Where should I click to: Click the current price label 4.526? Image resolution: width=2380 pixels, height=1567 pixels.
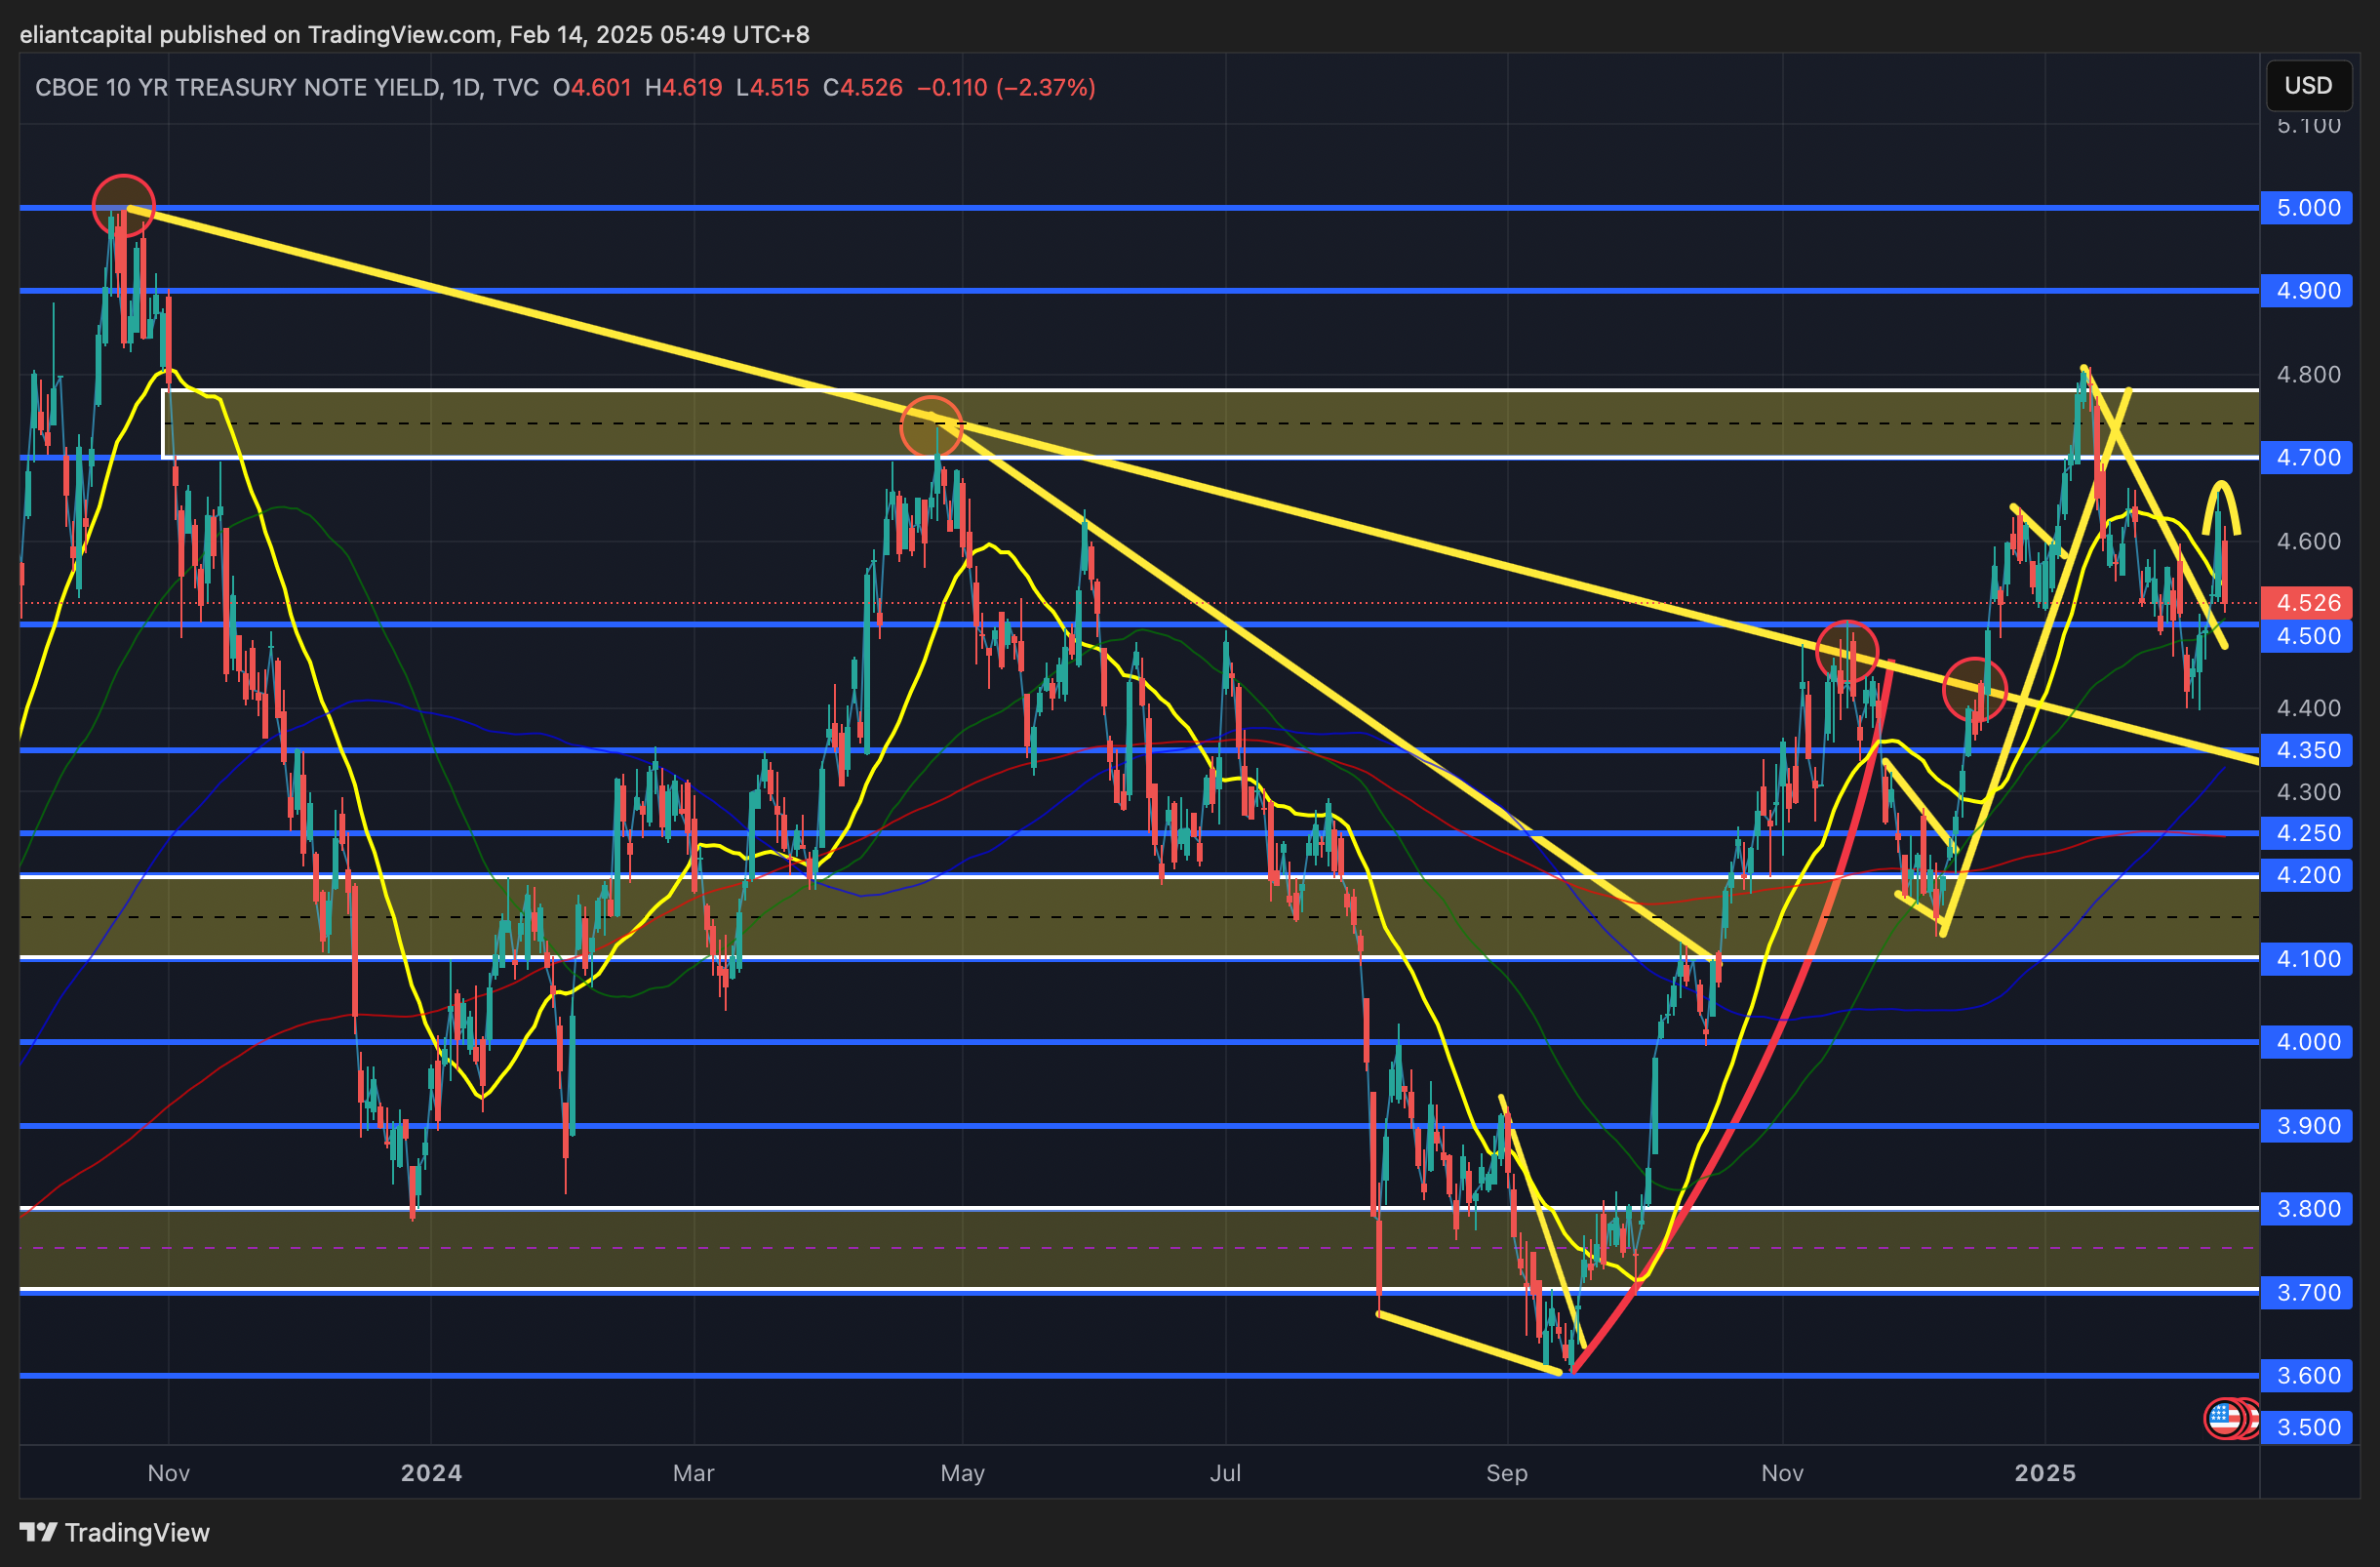2307,603
